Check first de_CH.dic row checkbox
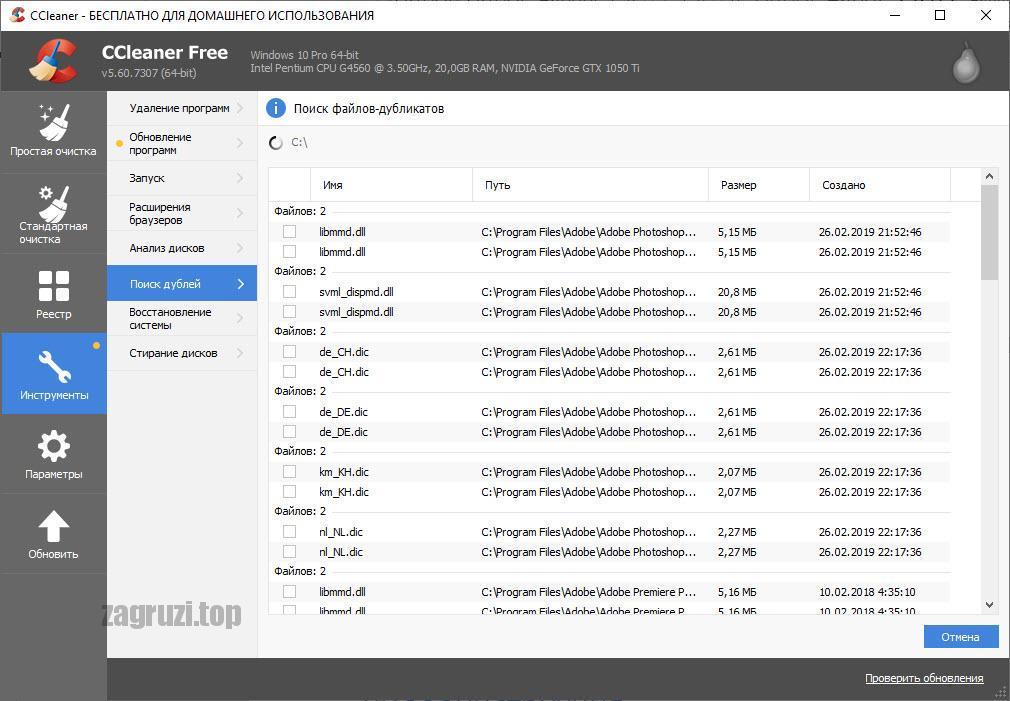Viewport: 1010px width, 701px height. (289, 352)
